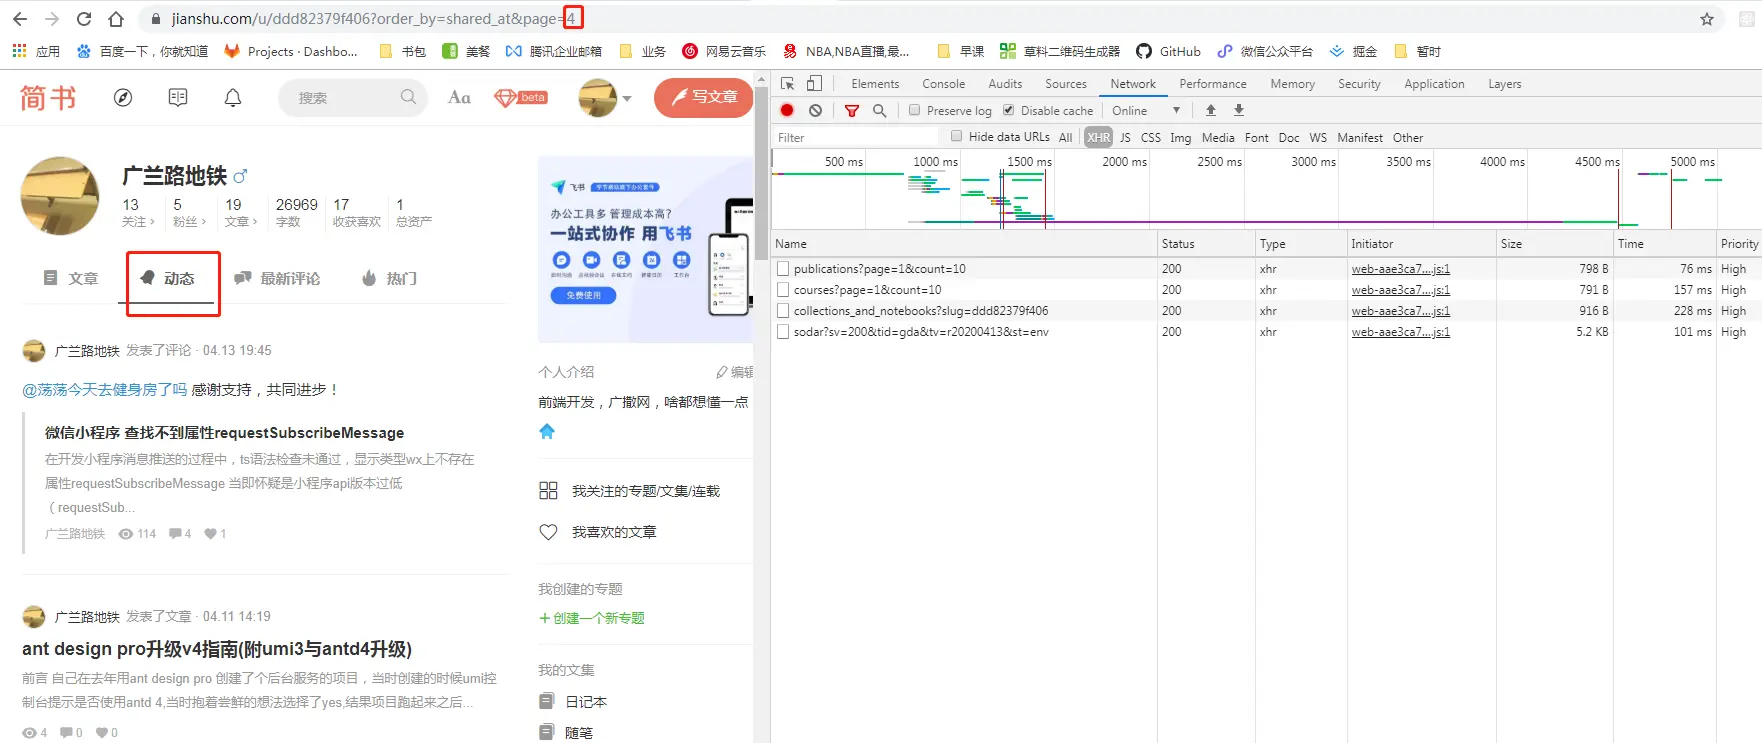
Task: Click the DevTools network Filter input field
Action: tap(856, 137)
